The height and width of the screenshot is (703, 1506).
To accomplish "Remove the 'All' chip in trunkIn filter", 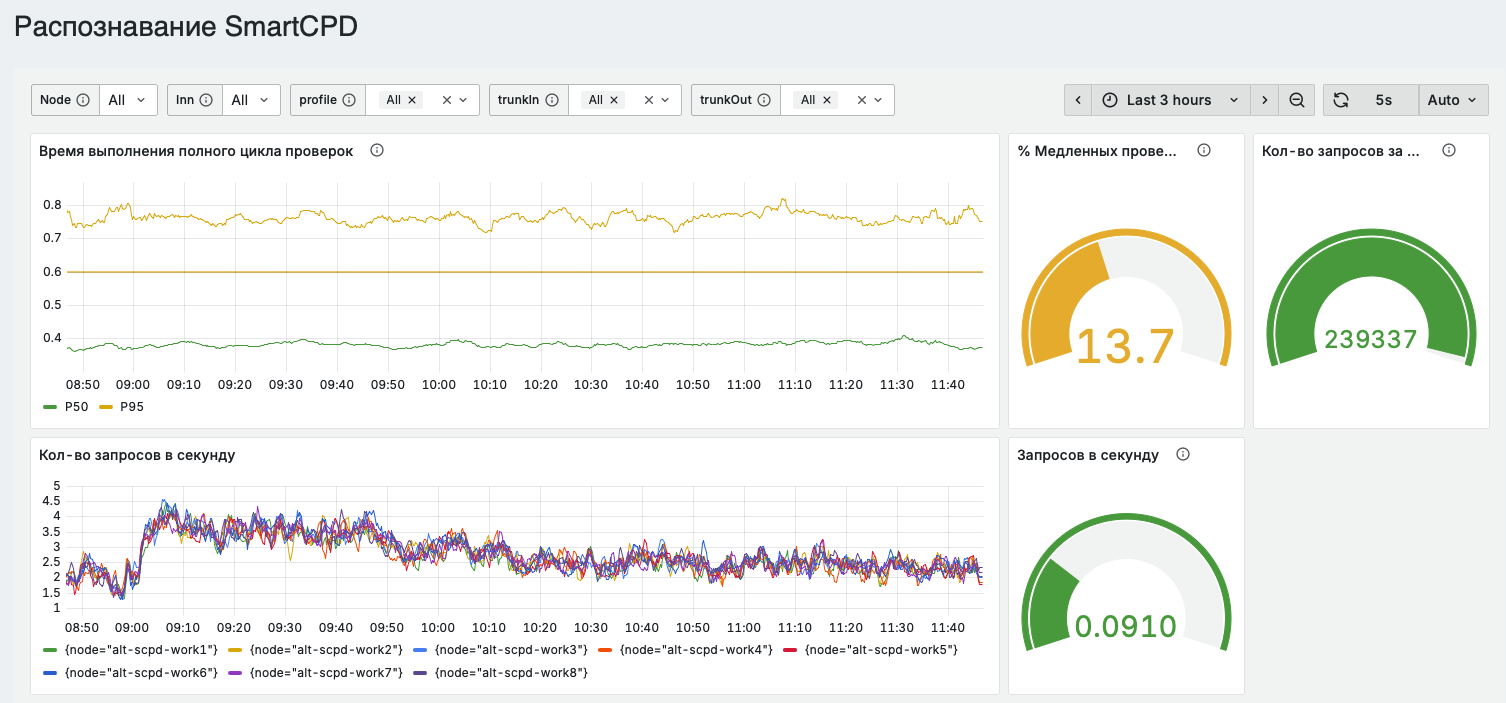I will point(616,100).
